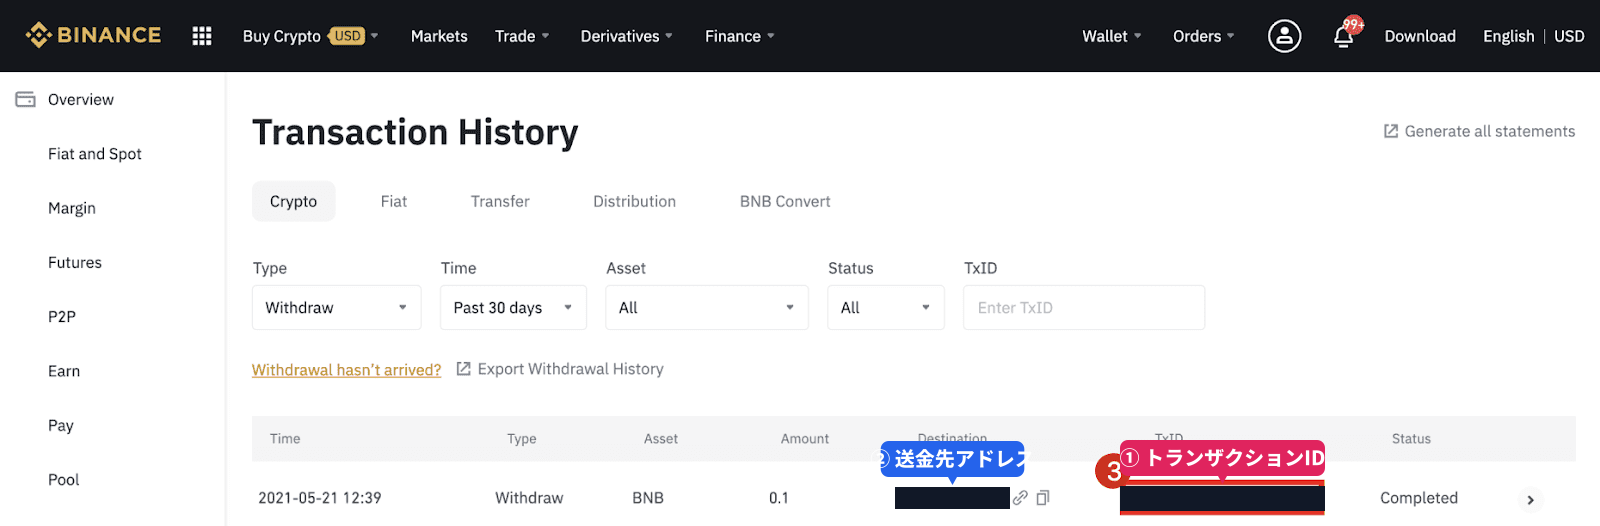Click the Completed status cell
Viewport: 1600px width, 526px height.
pos(1419,498)
